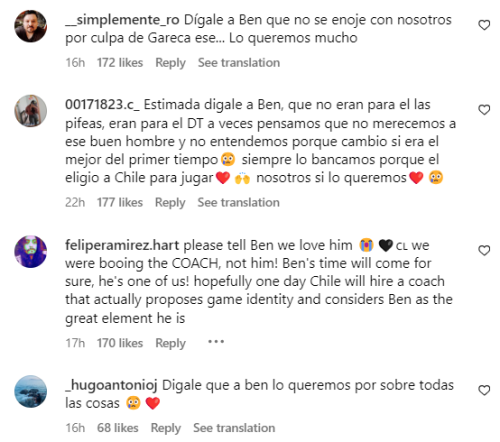The height and width of the screenshot is (442, 500).
Task: Like the comment by feliperamirez.hart
Action: coord(484,250)
